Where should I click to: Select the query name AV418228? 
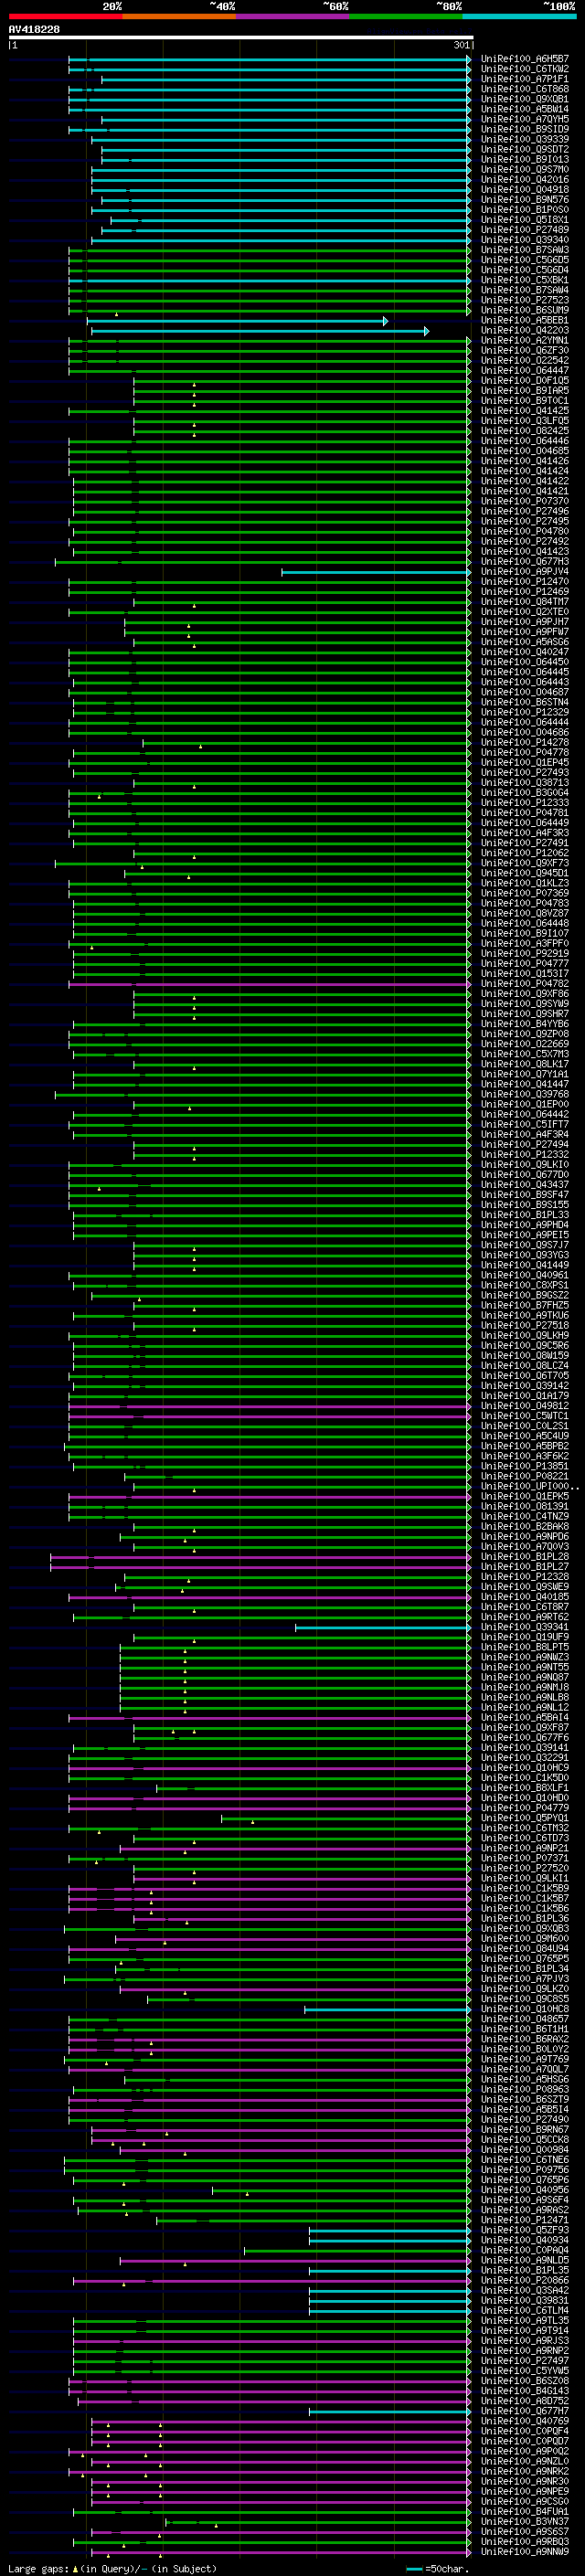click(x=34, y=29)
